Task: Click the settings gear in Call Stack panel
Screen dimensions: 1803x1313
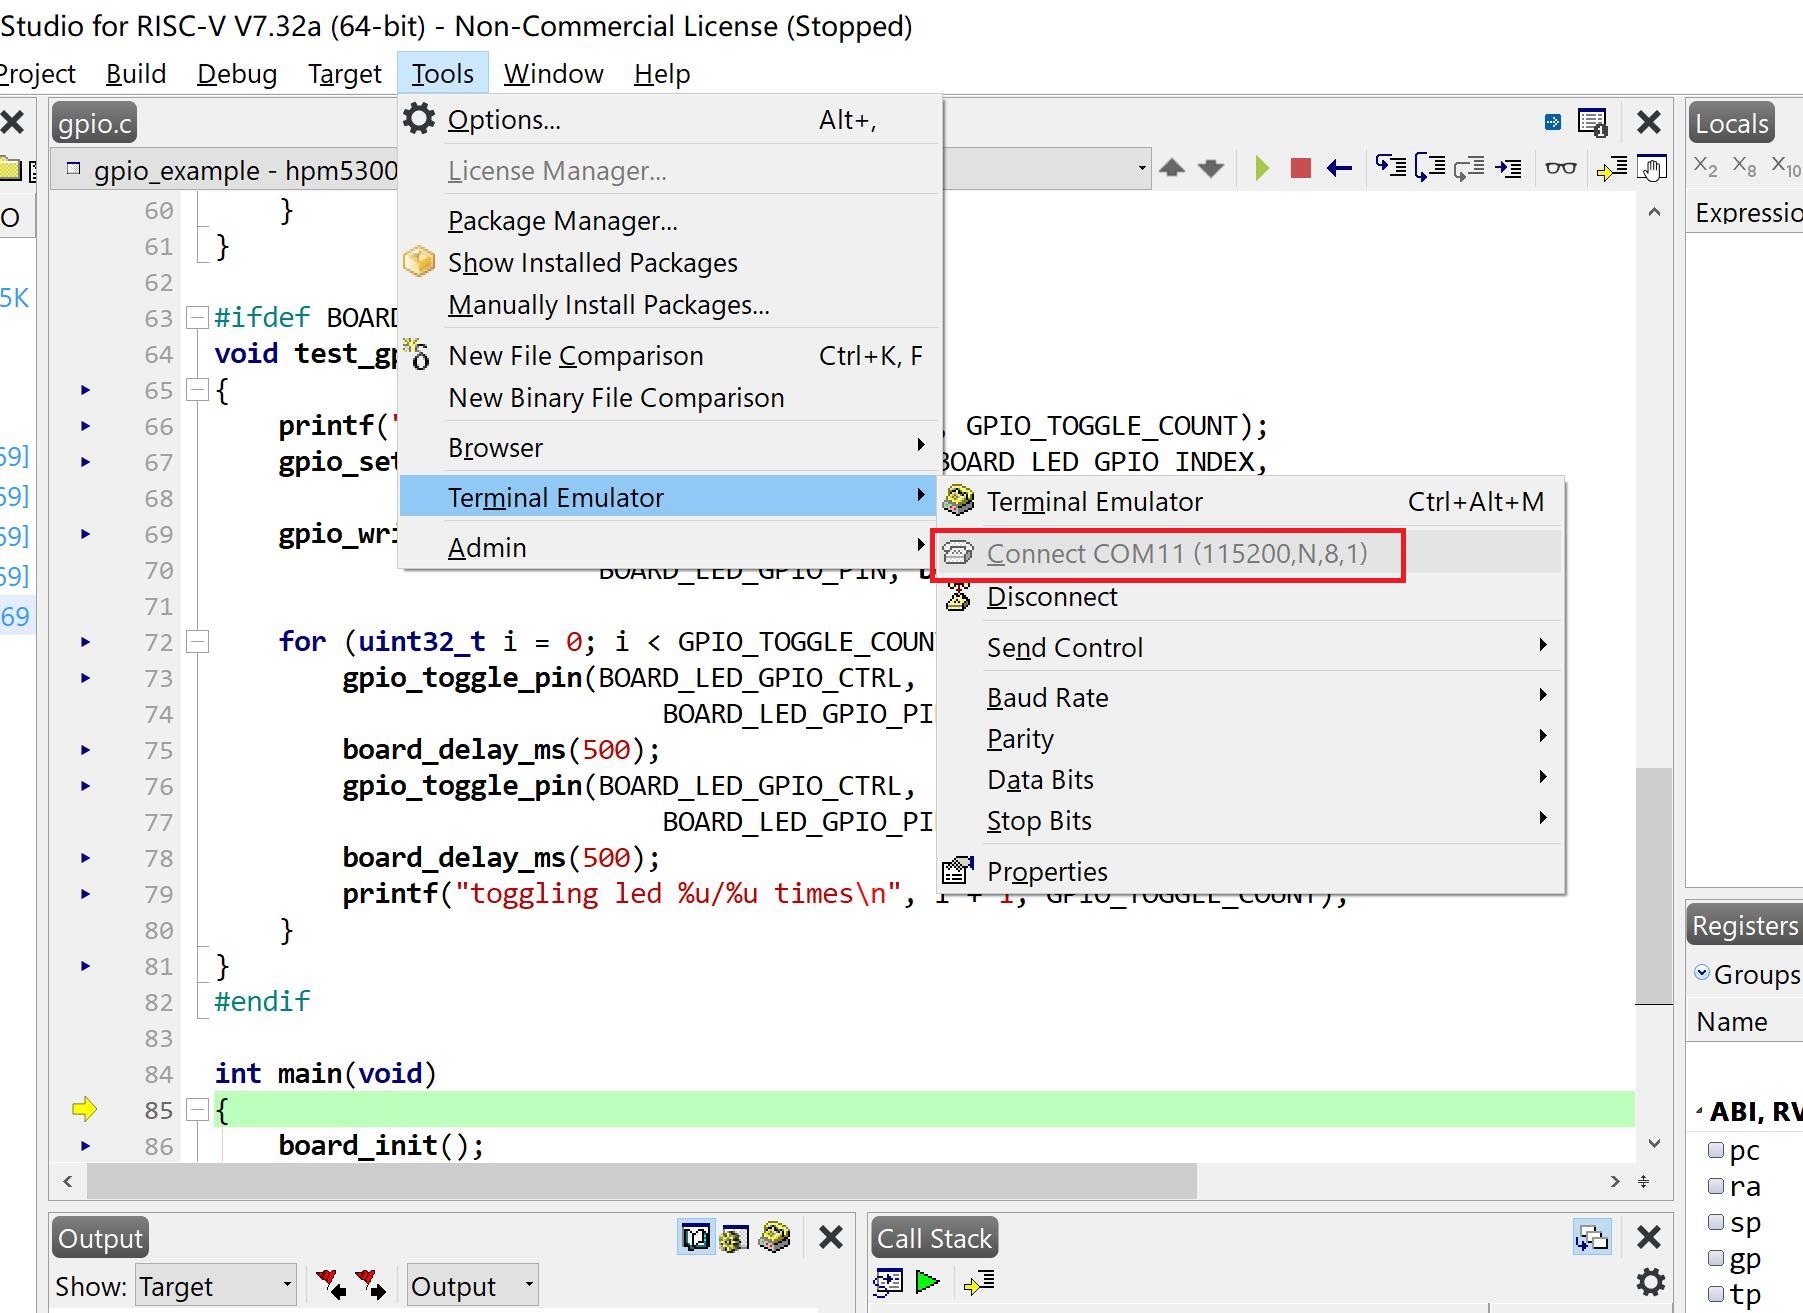Action: click(1650, 1282)
